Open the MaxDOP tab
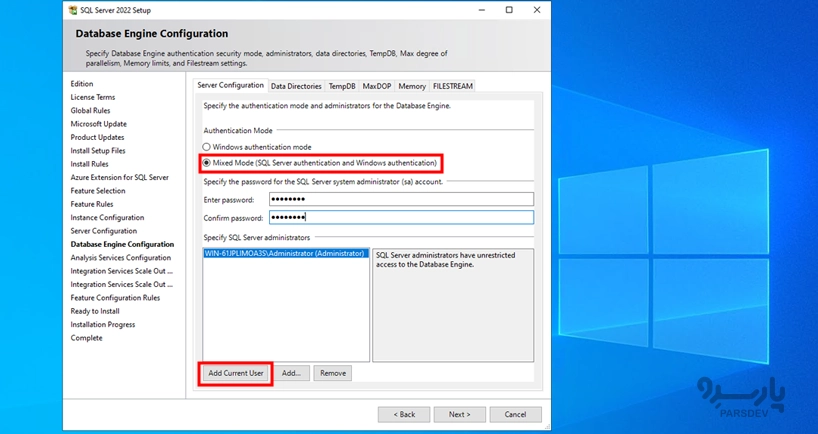 pos(377,86)
